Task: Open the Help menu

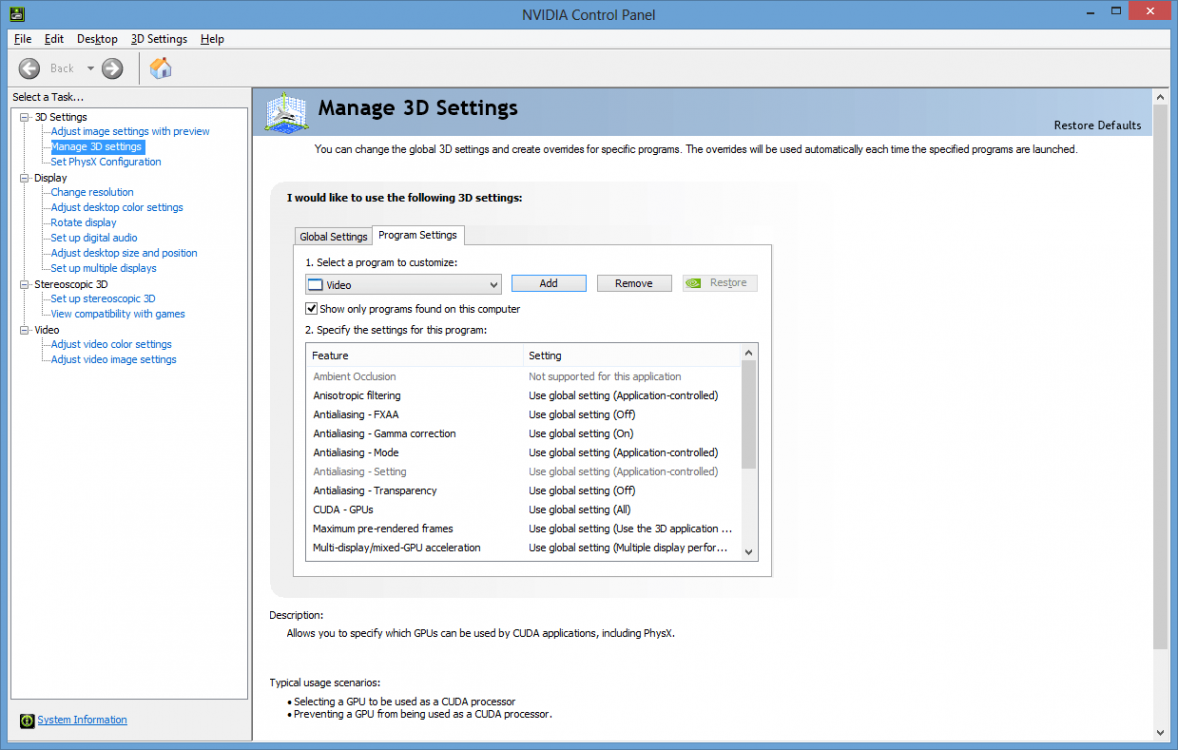Action: pos(212,39)
